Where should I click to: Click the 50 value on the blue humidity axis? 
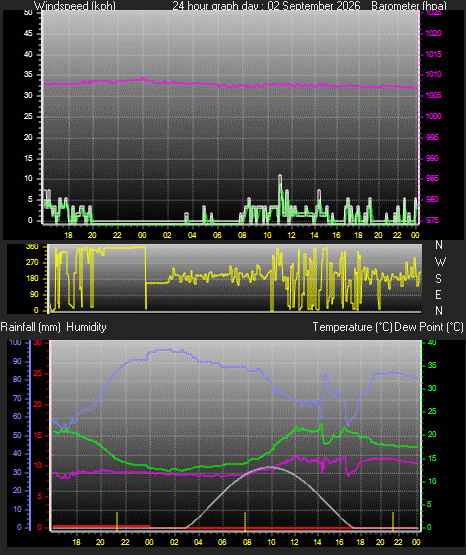[17, 435]
